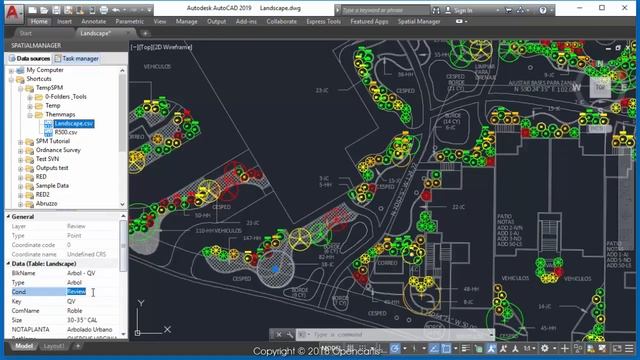Expand the 0-Folders_Tools folder node
This screenshot has height=360, width=640.
point(30,97)
